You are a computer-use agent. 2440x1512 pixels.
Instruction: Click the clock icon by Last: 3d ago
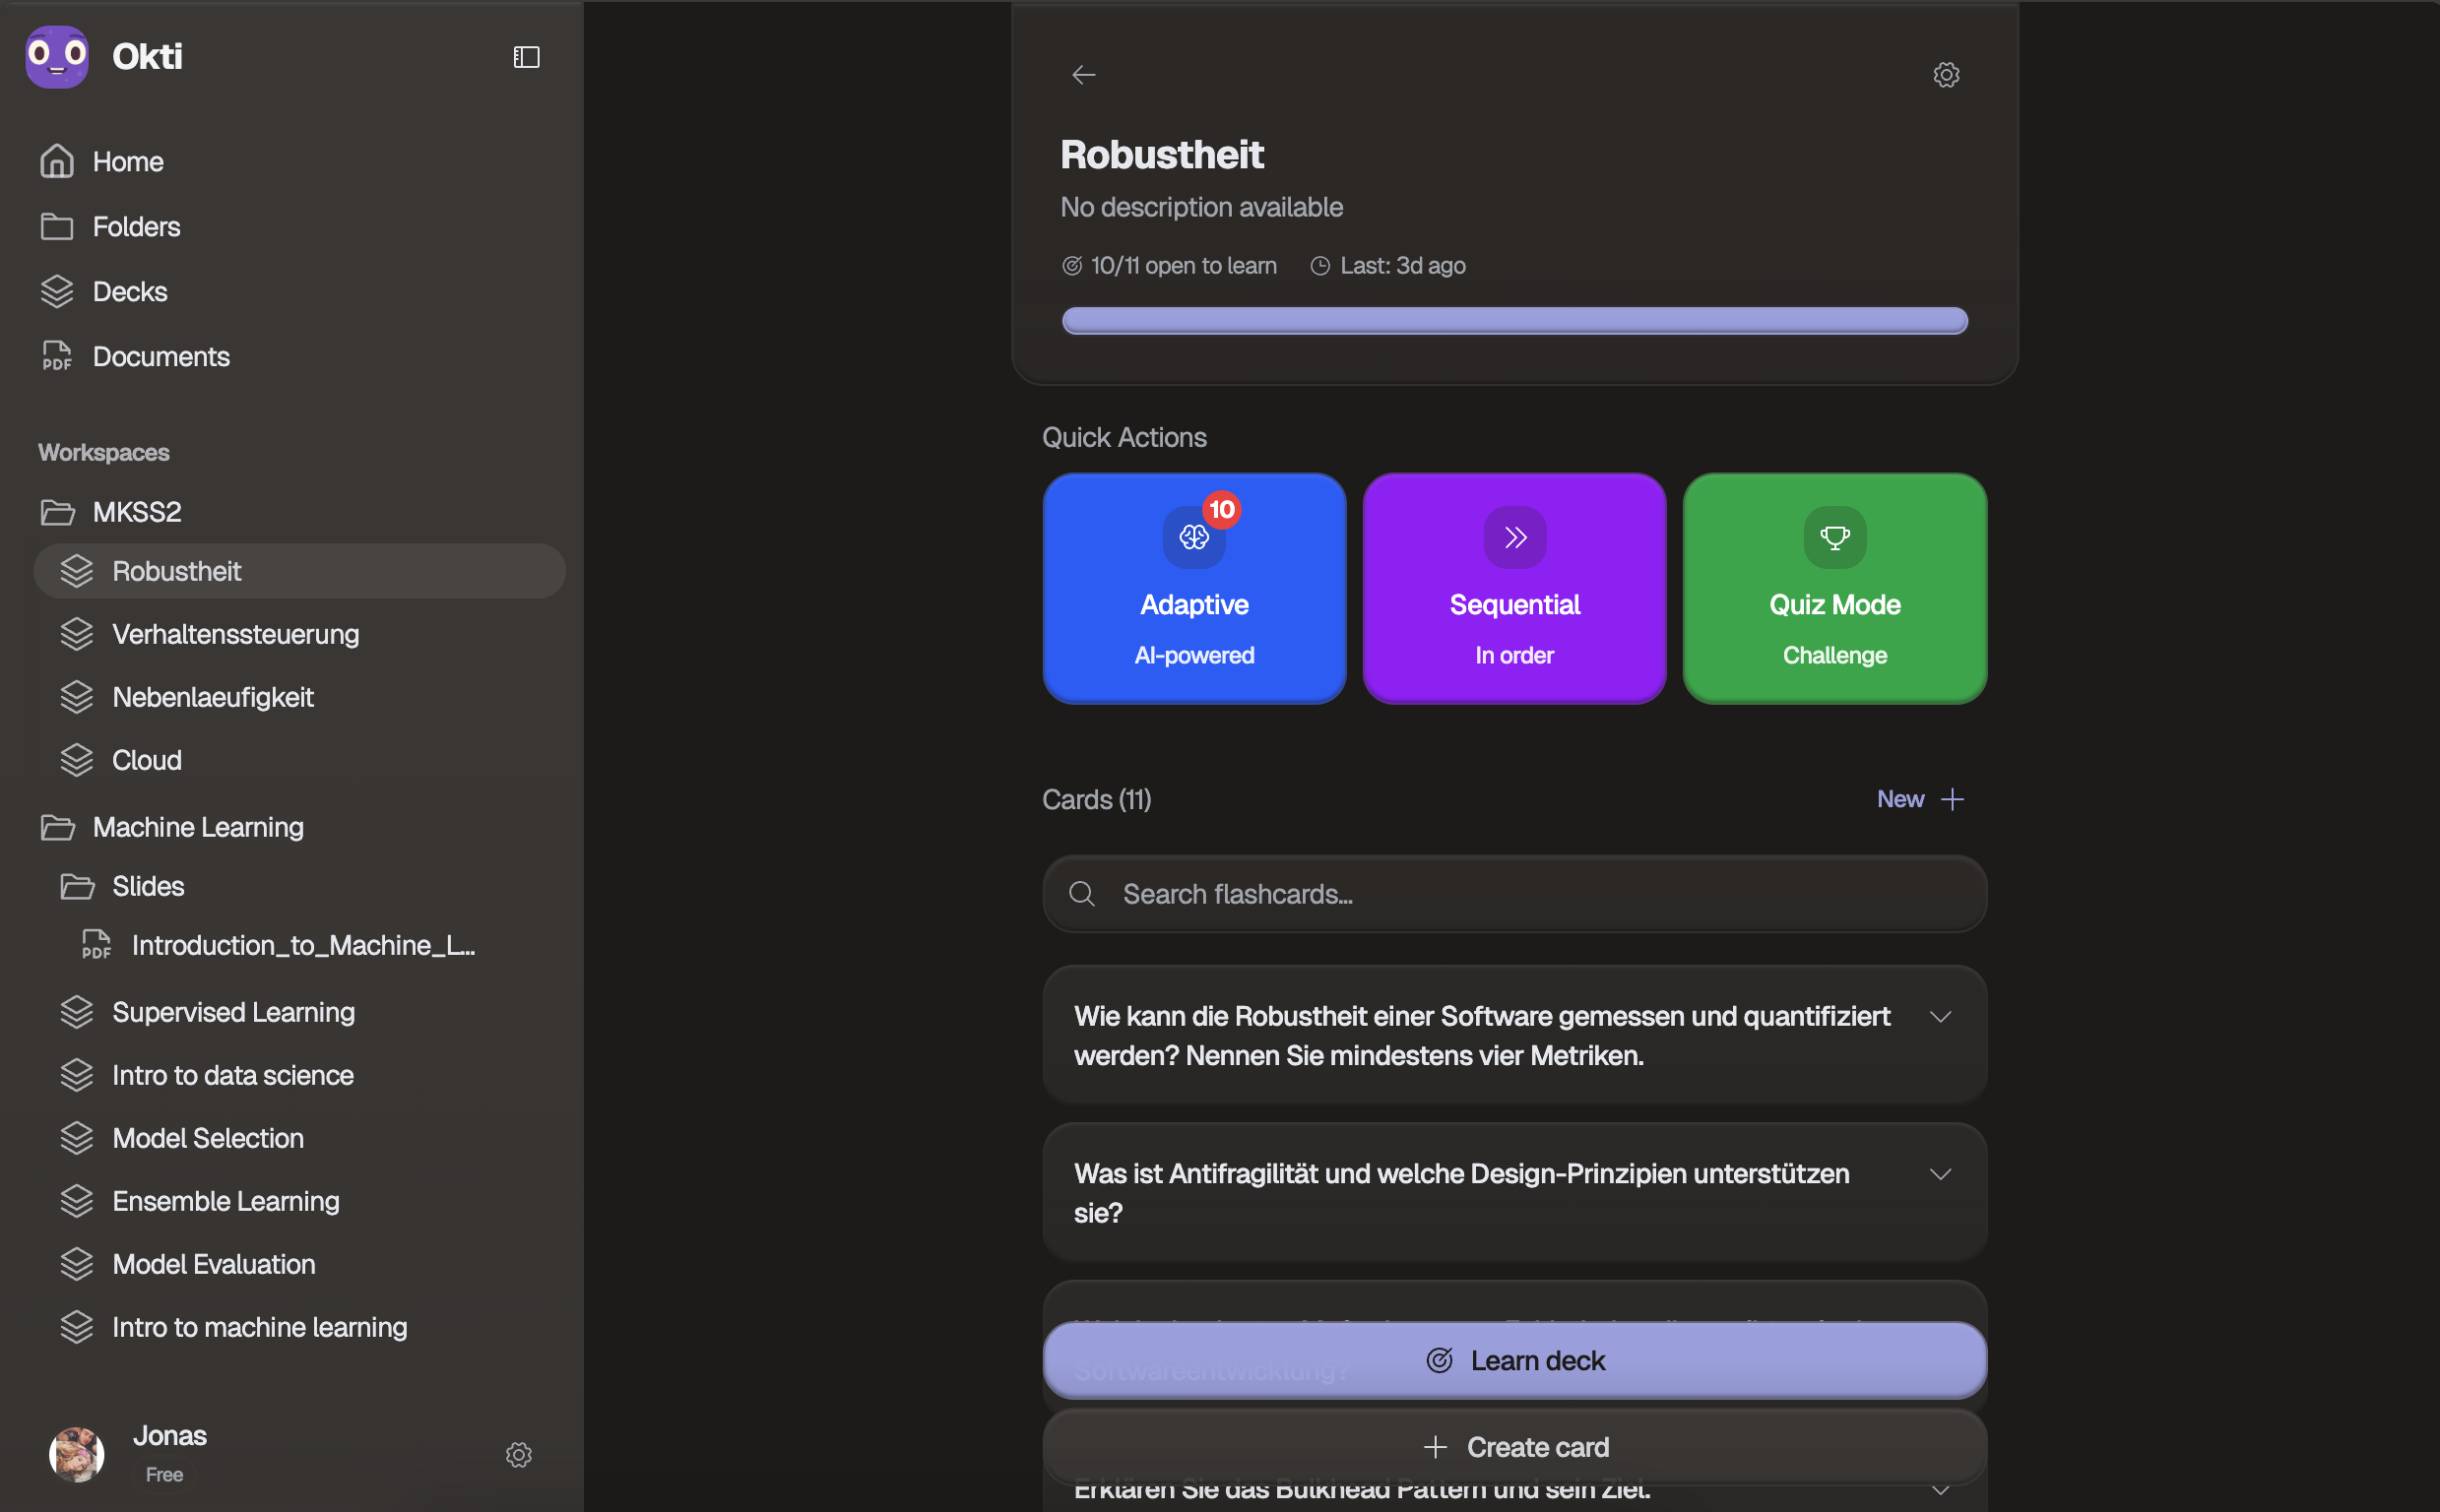click(x=1320, y=266)
